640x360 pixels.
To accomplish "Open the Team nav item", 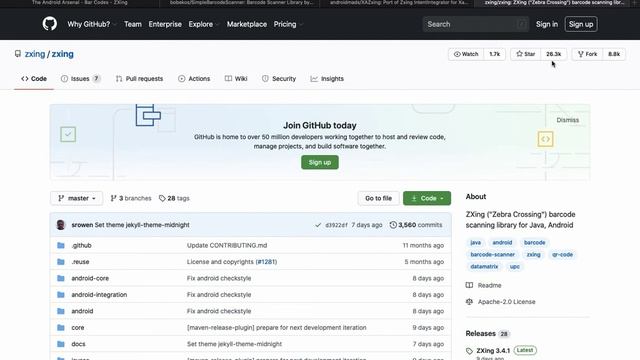I will (x=133, y=24).
